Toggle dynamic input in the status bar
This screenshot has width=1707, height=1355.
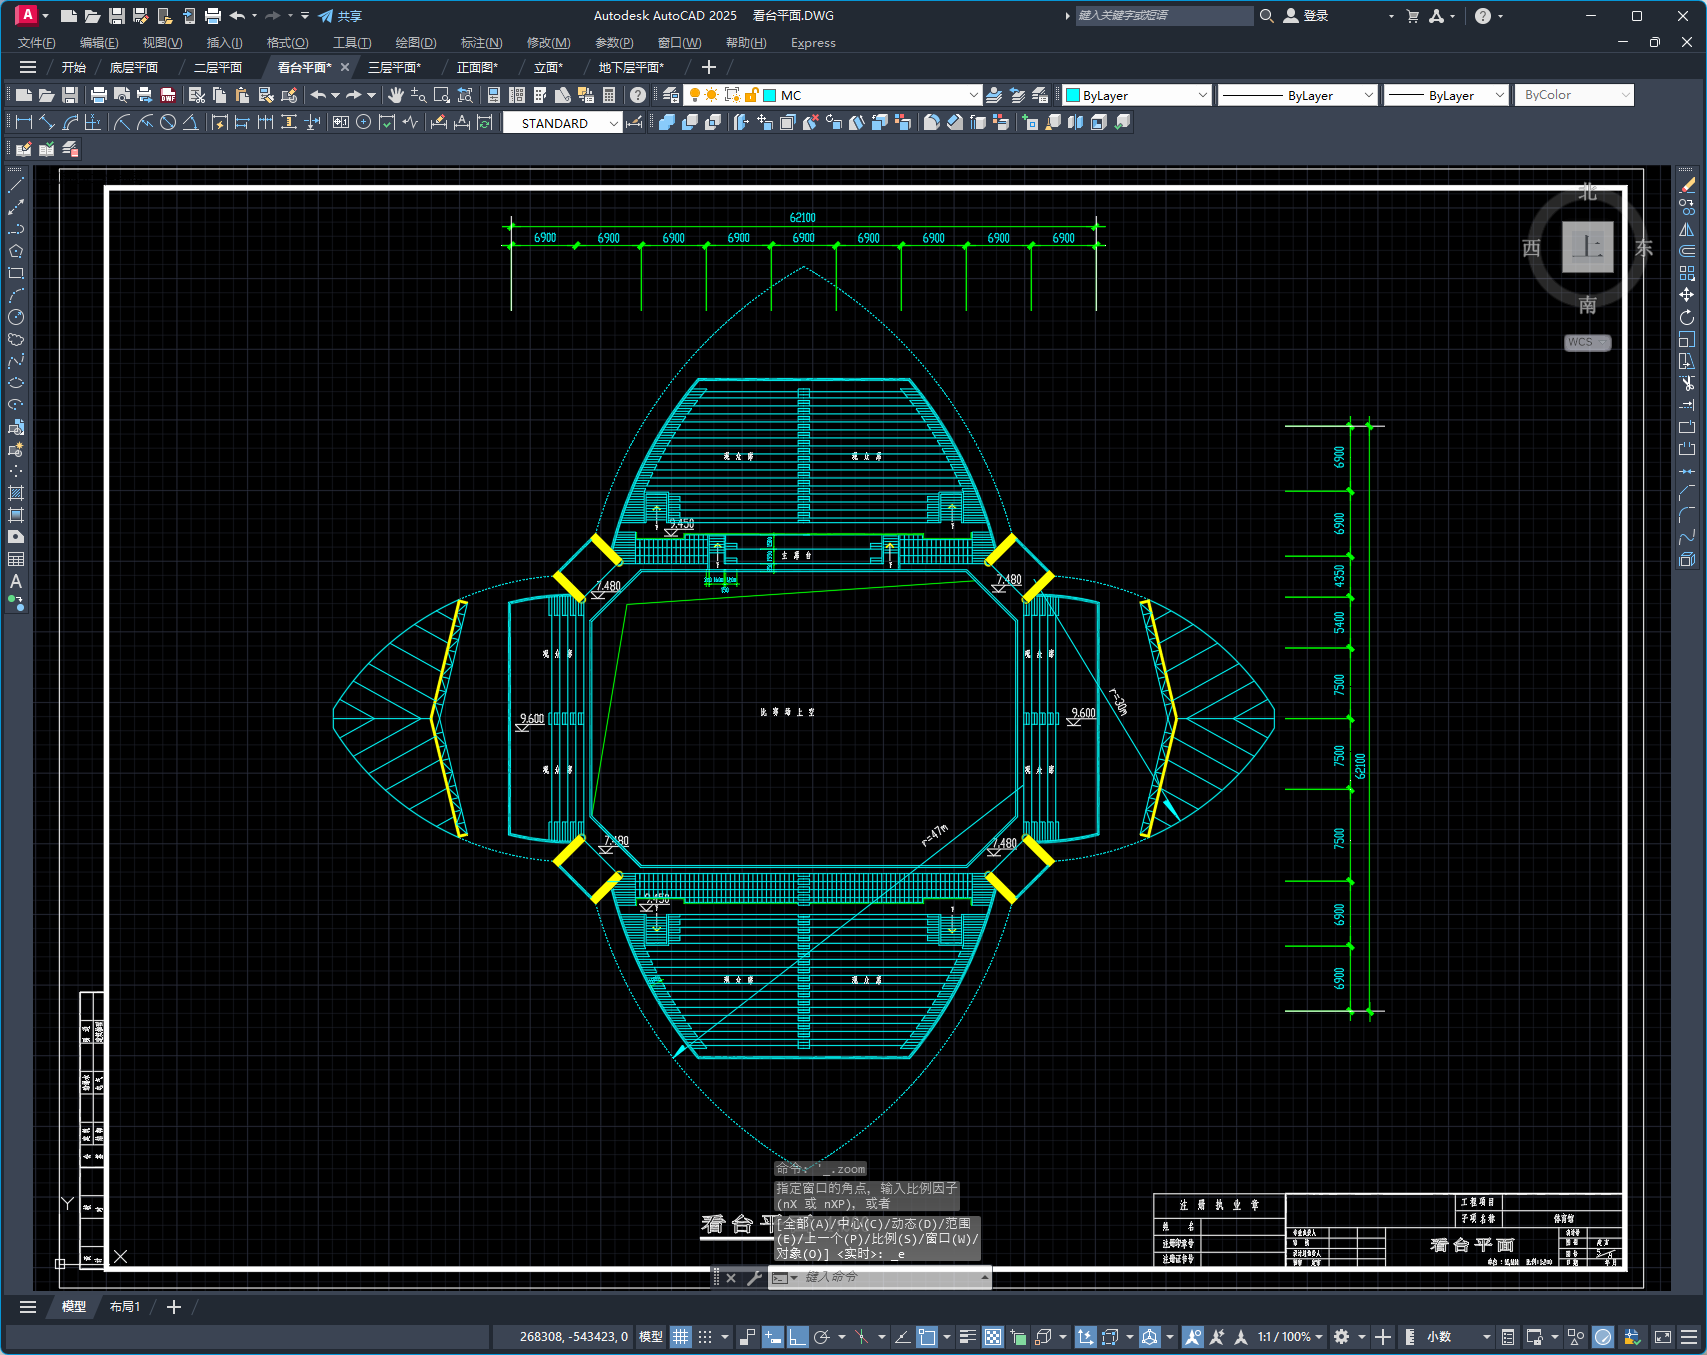point(772,1337)
